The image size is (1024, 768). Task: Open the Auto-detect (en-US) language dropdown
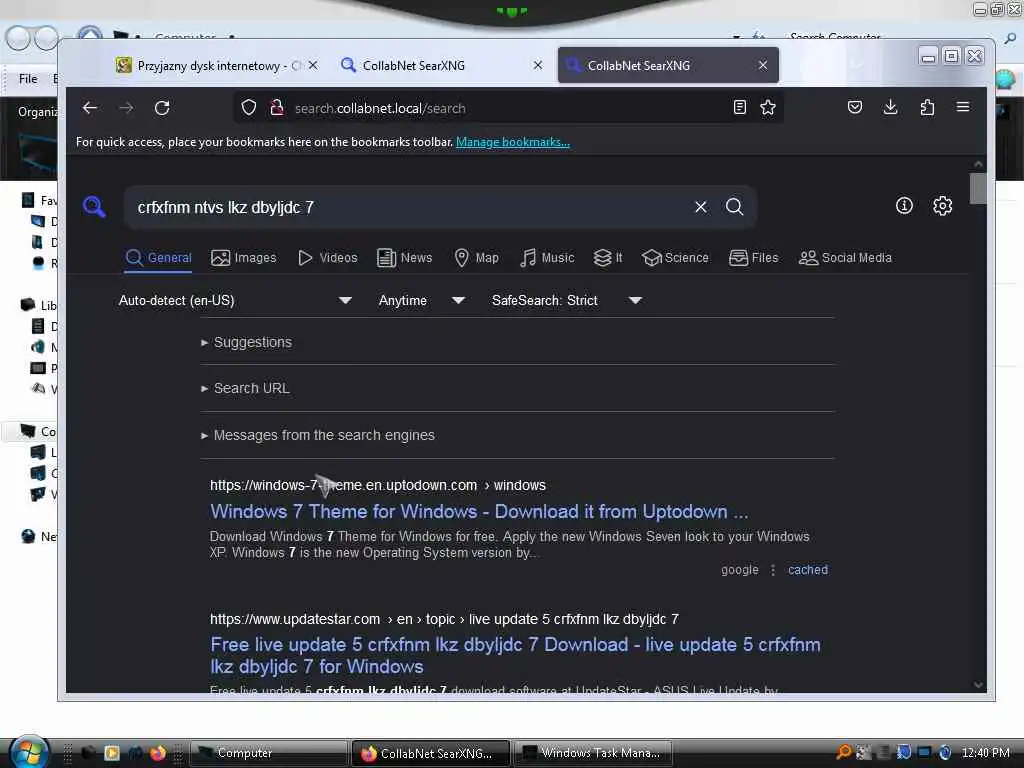[x=235, y=300]
